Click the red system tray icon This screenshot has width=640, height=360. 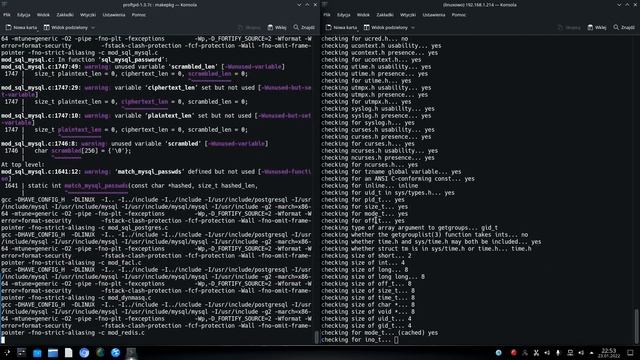pos(513,353)
